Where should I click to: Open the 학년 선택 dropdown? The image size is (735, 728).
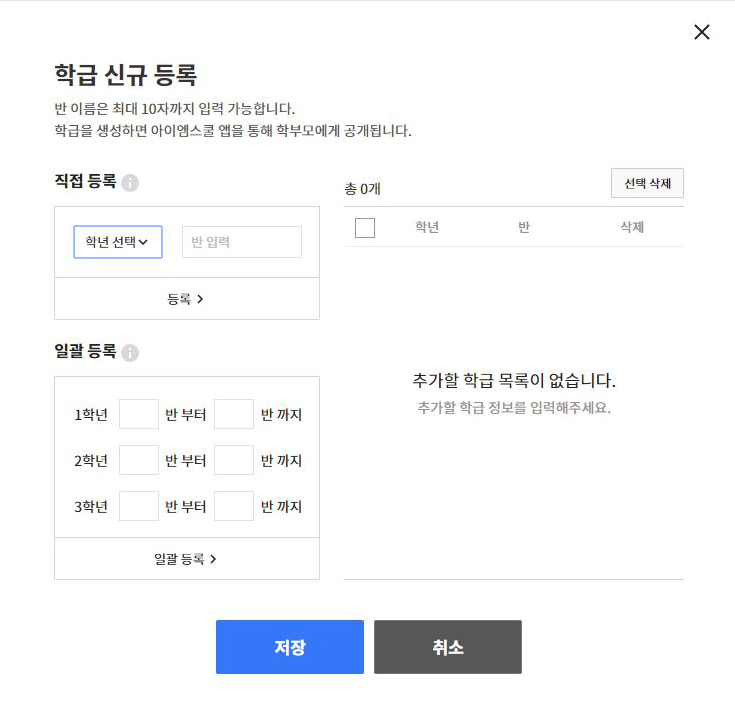point(118,242)
